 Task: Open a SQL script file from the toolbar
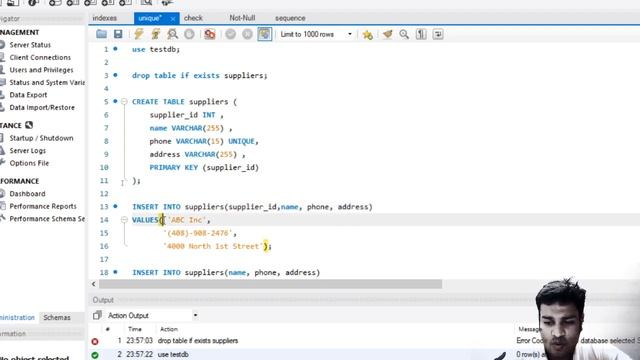(x=101, y=34)
